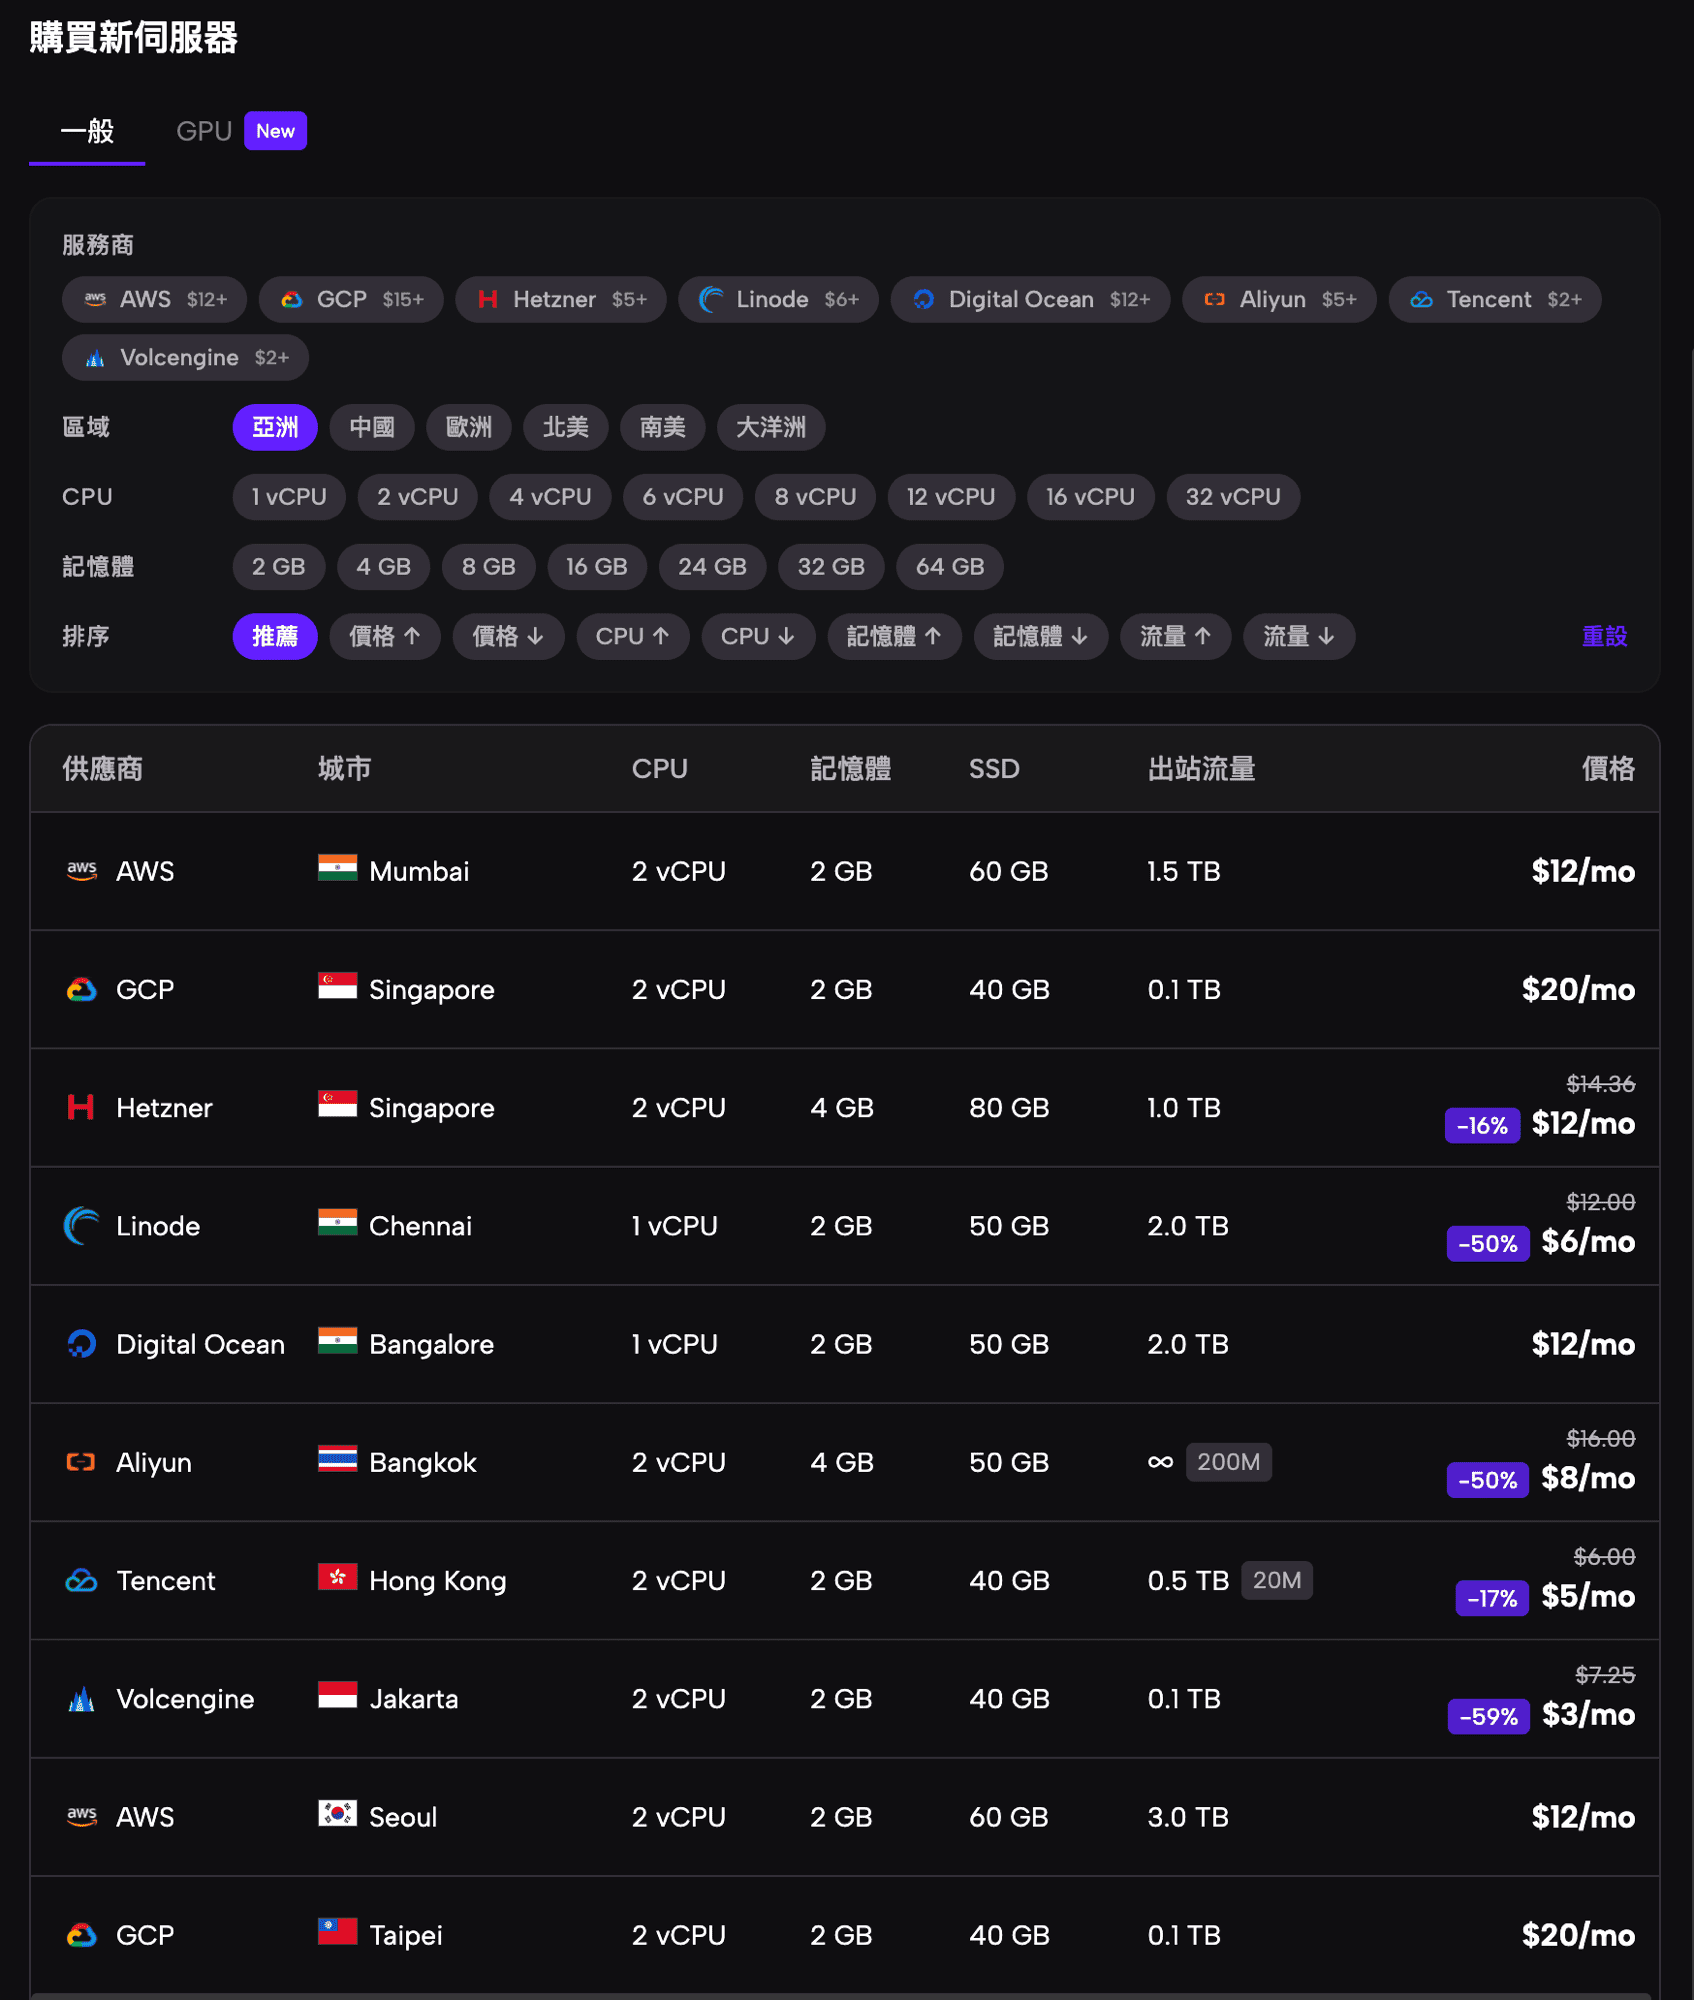Click Tencent logo in Hong Kong row

(81, 1581)
